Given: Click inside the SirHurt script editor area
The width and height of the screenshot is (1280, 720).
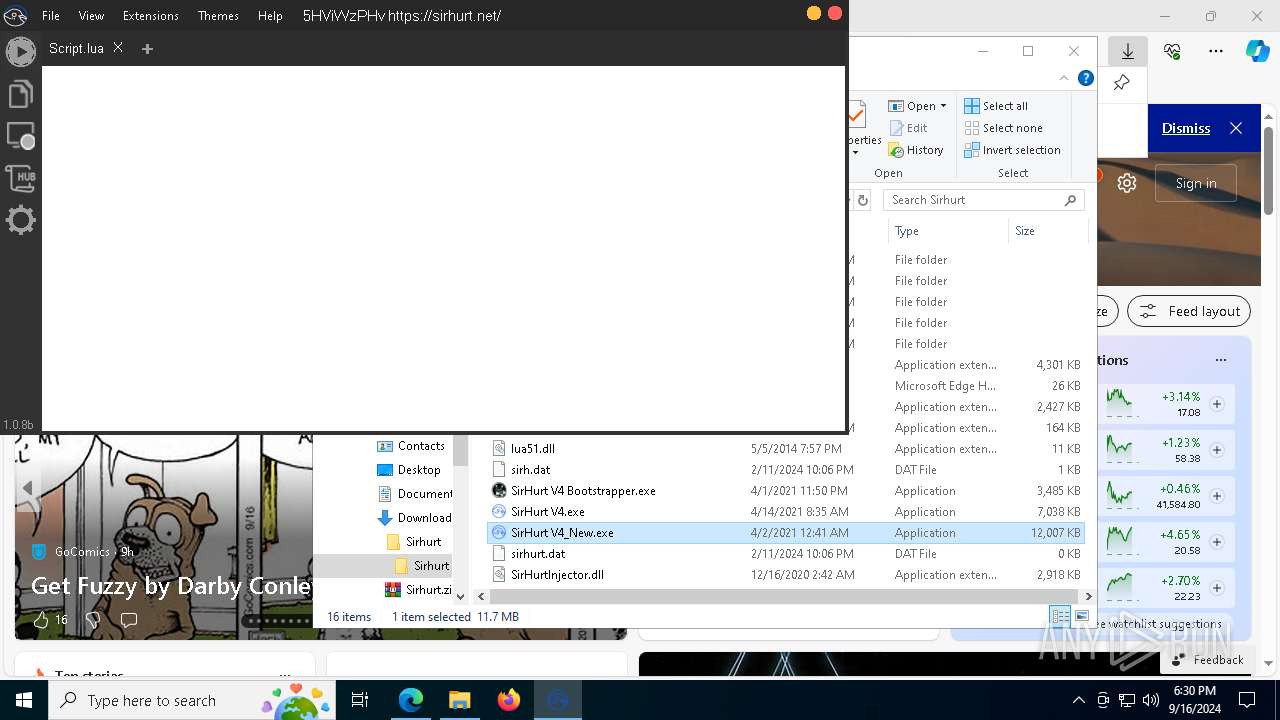Looking at the screenshot, I should 443,248.
